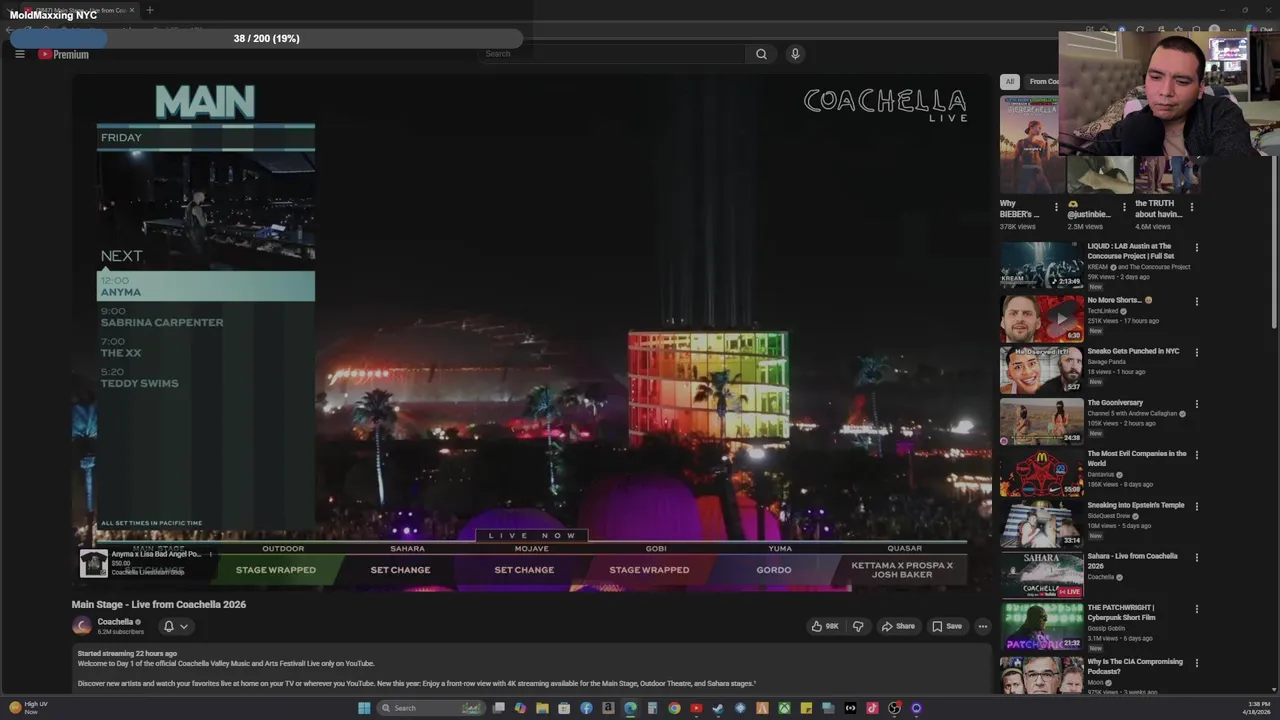Open LIQUID : LAB Austin video title
1280x720 pixels.
[x=1130, y=251]
